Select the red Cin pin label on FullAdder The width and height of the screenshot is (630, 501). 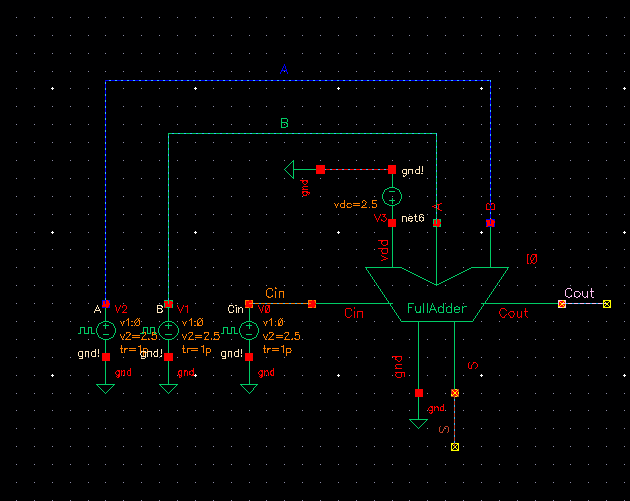pos(354,313)
